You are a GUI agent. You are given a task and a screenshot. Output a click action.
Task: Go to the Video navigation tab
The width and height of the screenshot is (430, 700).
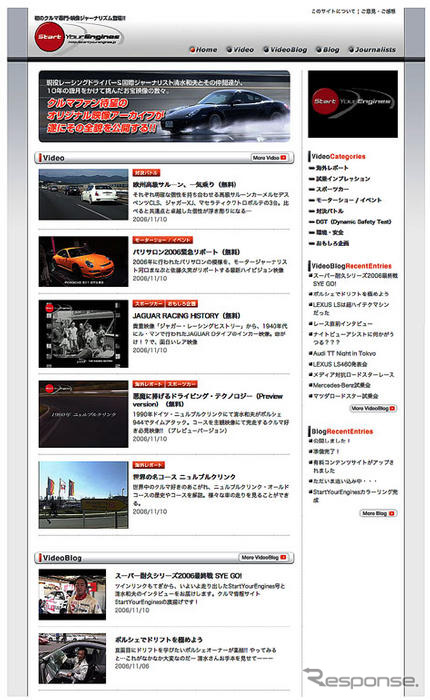coord(240,50)
